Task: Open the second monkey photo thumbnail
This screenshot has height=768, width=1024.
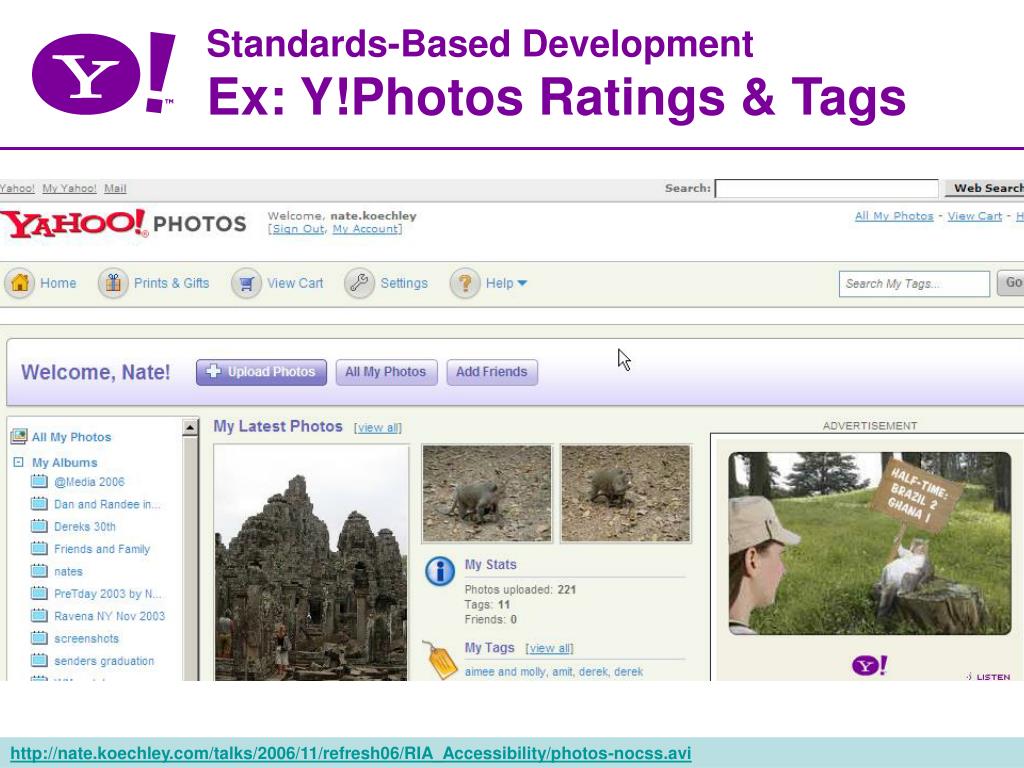Action: (626, 494)
